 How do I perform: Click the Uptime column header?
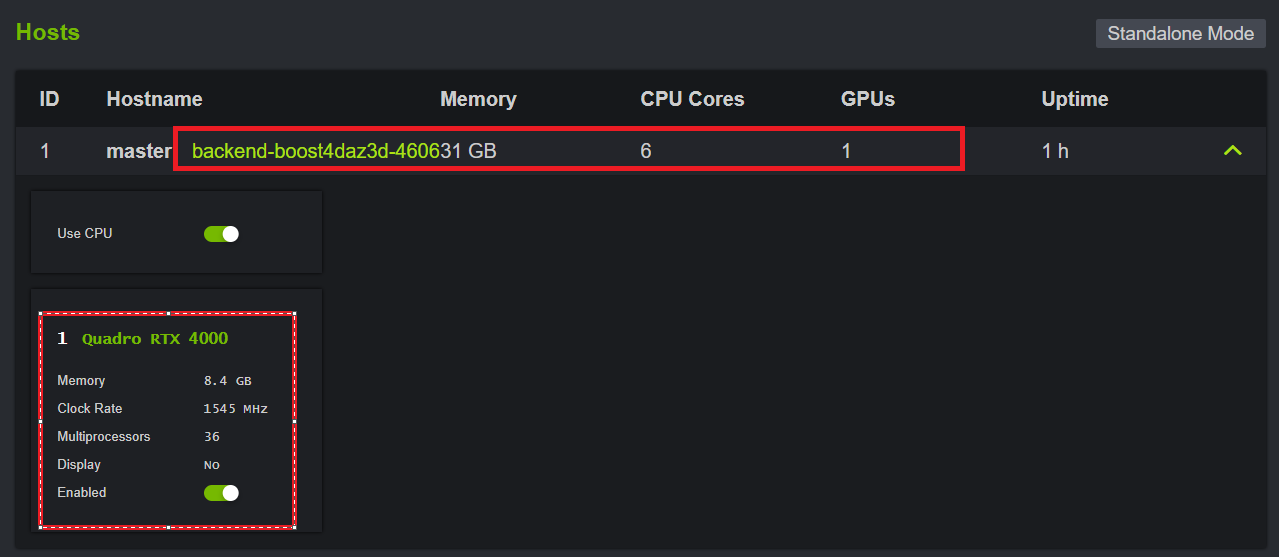[x=1074, y=99]
